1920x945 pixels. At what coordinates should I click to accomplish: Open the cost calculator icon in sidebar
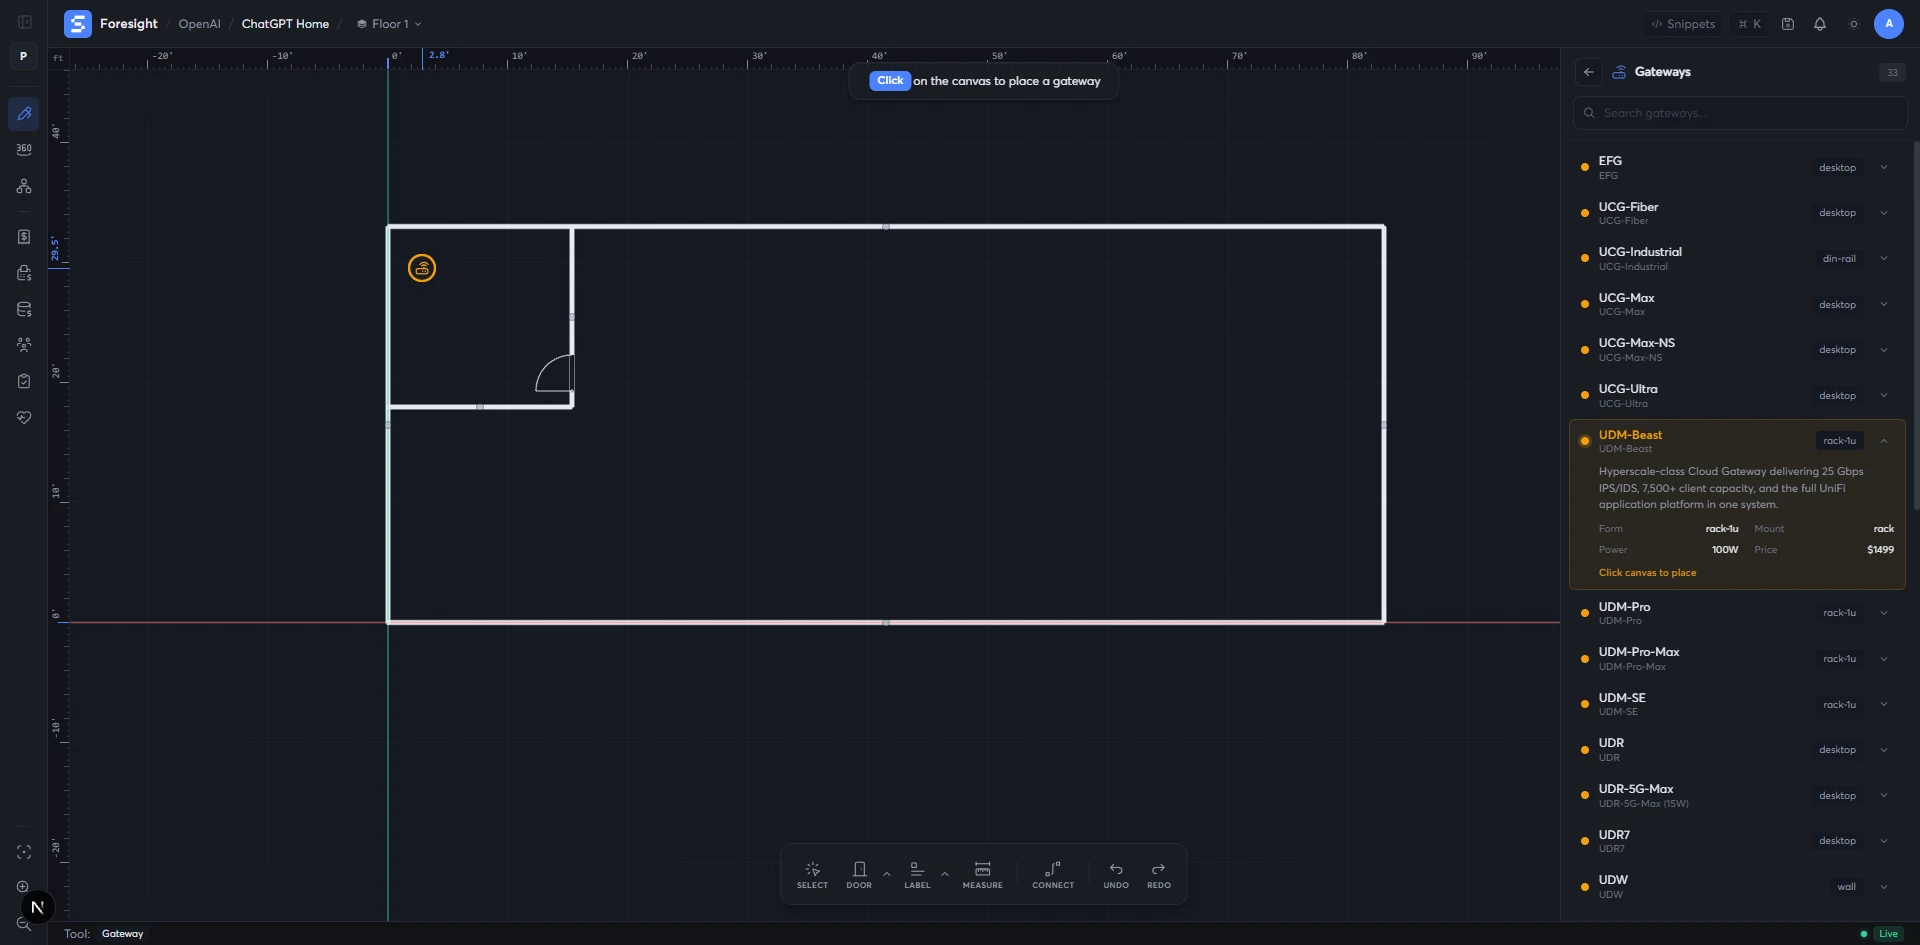pos(24,273)
